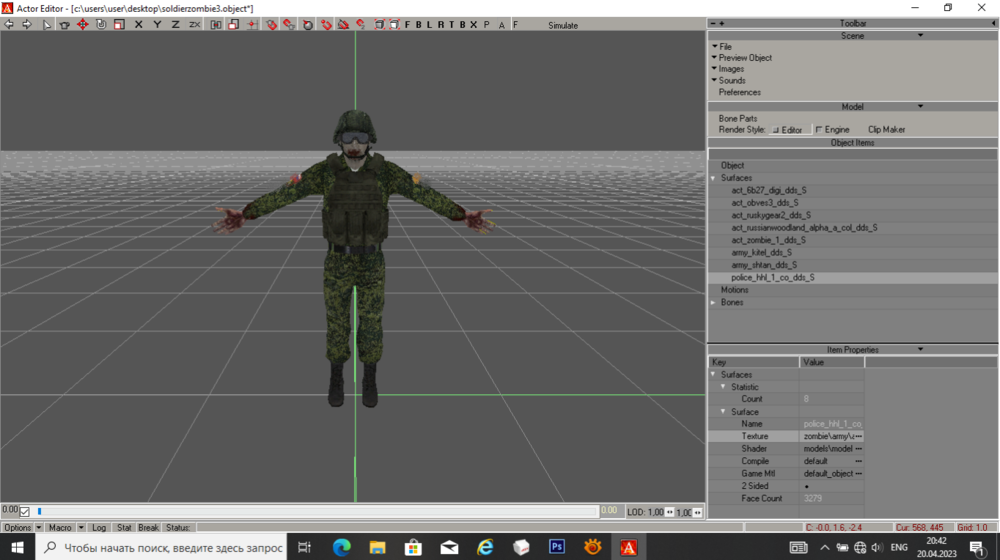Lock movement to the Z axis
This screenshot has width=1000, height=560.
tap(175, 25)
